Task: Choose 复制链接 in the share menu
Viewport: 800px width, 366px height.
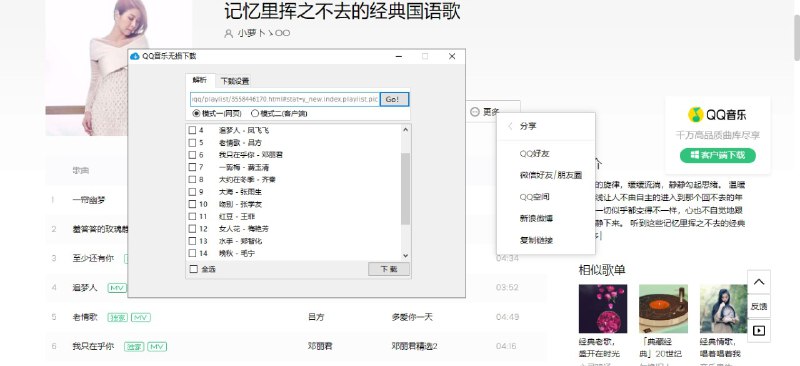Action: [x=536, y=240]
